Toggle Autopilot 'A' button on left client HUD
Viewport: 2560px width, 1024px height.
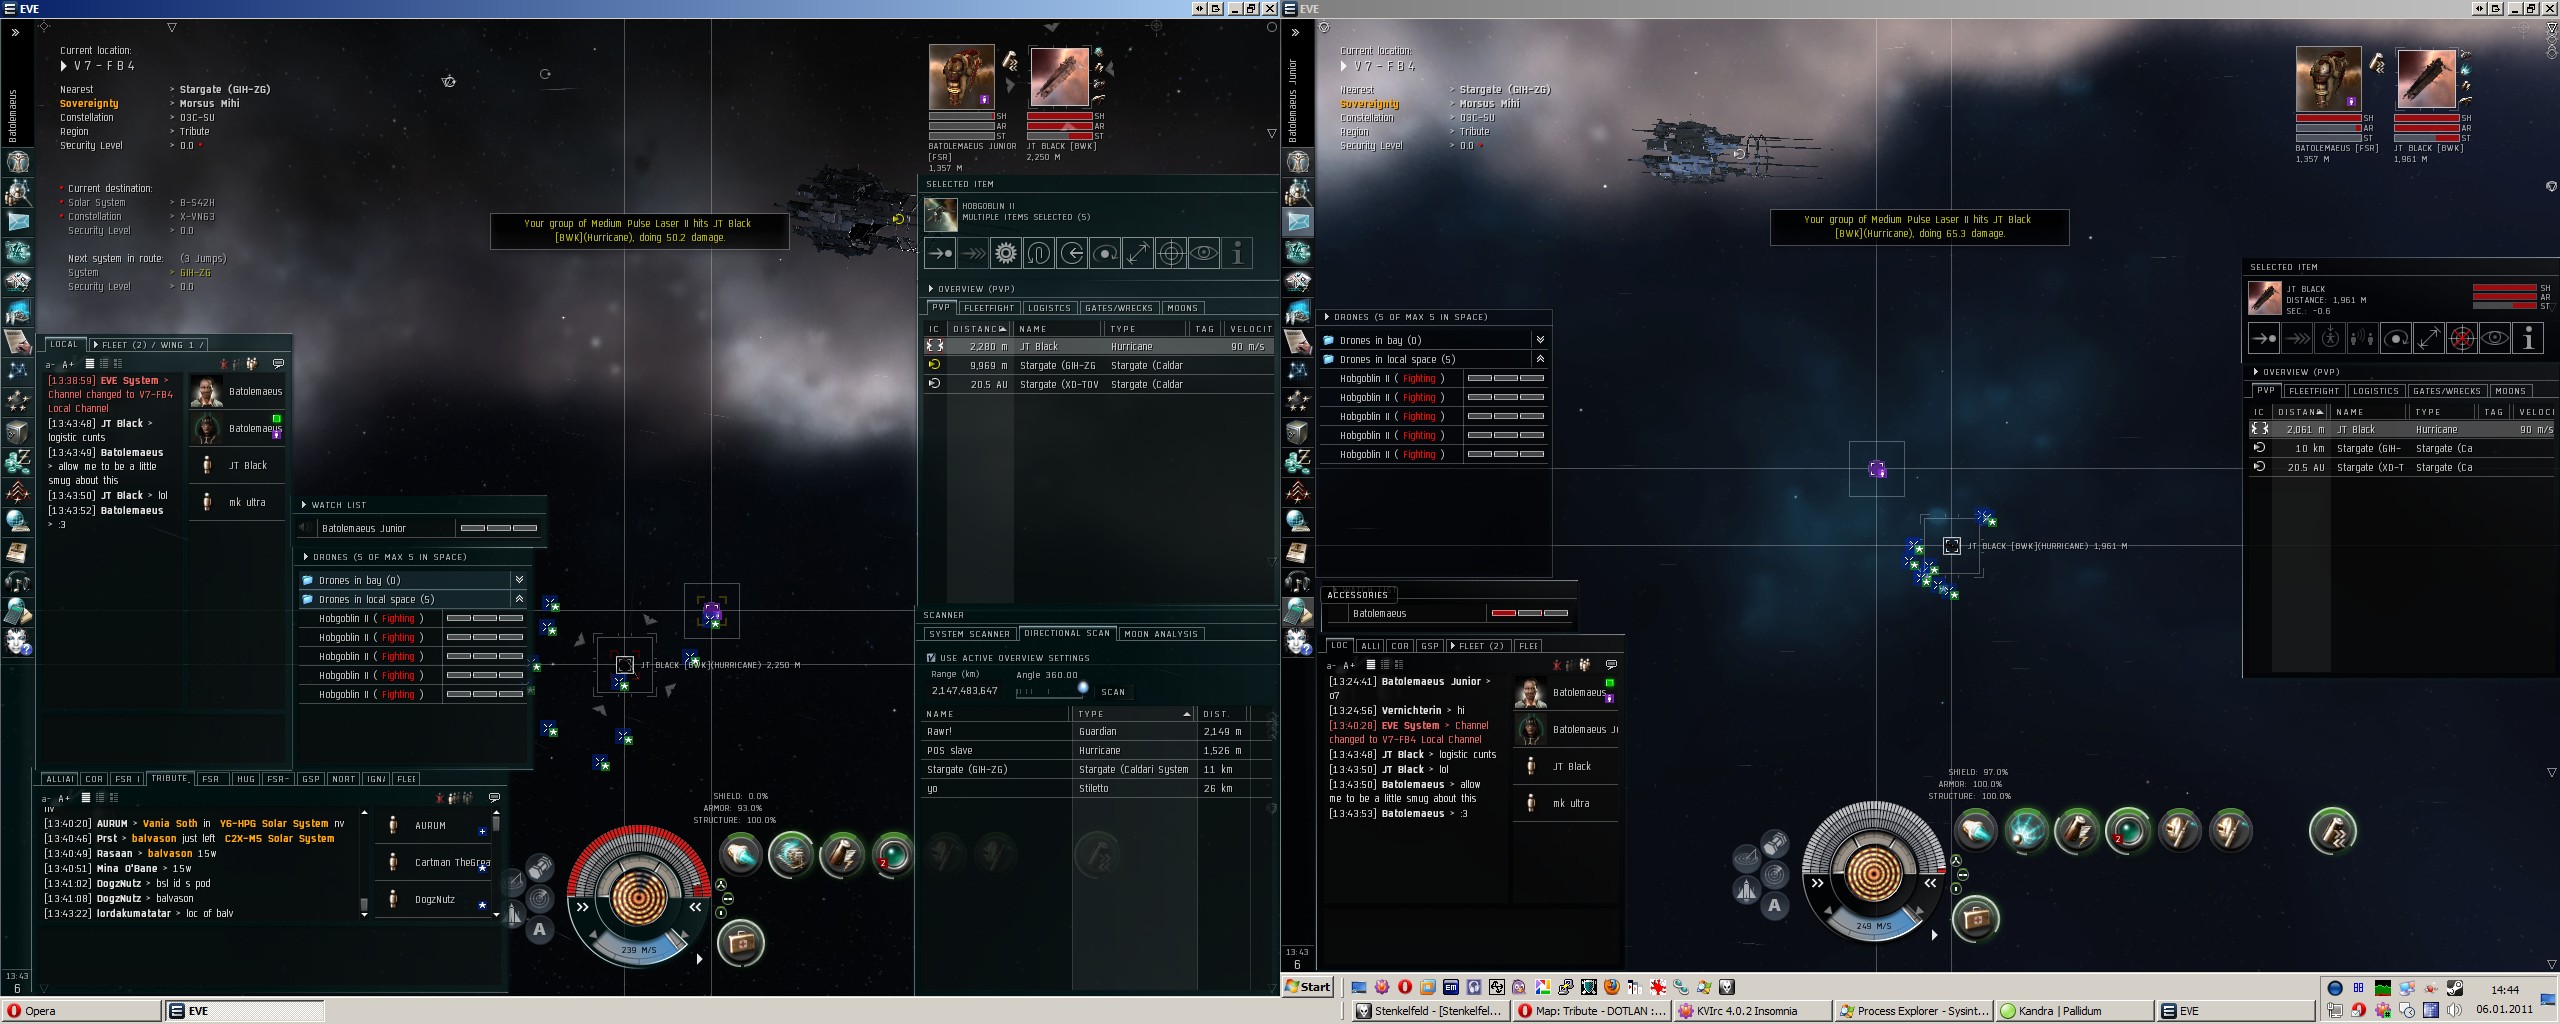540,929
